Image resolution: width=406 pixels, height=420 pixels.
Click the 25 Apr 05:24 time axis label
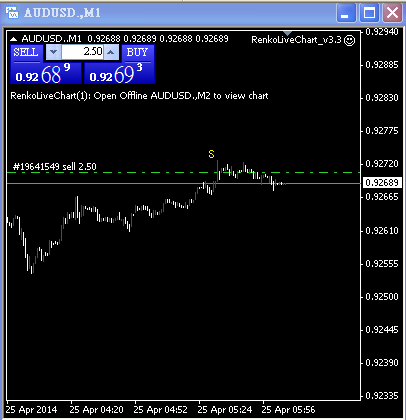(x=225, y=410)
